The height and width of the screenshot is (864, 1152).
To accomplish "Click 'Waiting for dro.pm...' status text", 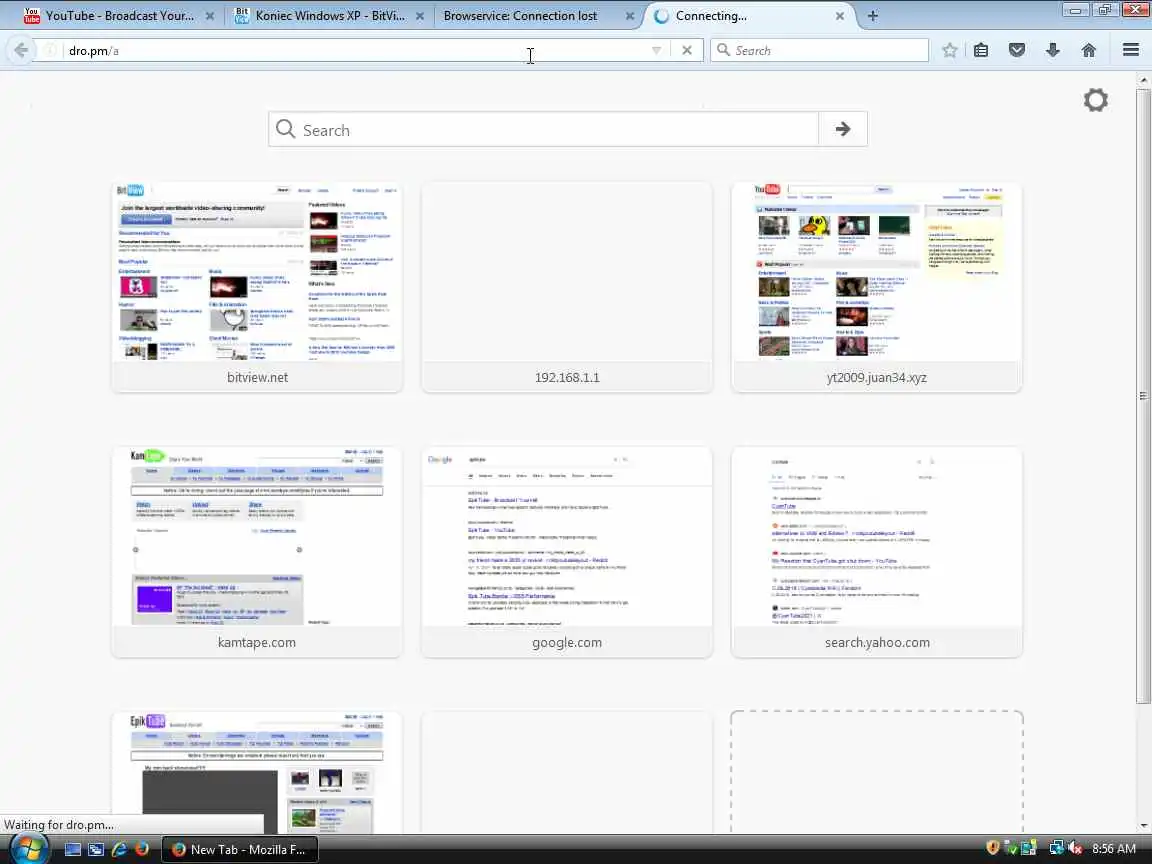I will point(59,824).
